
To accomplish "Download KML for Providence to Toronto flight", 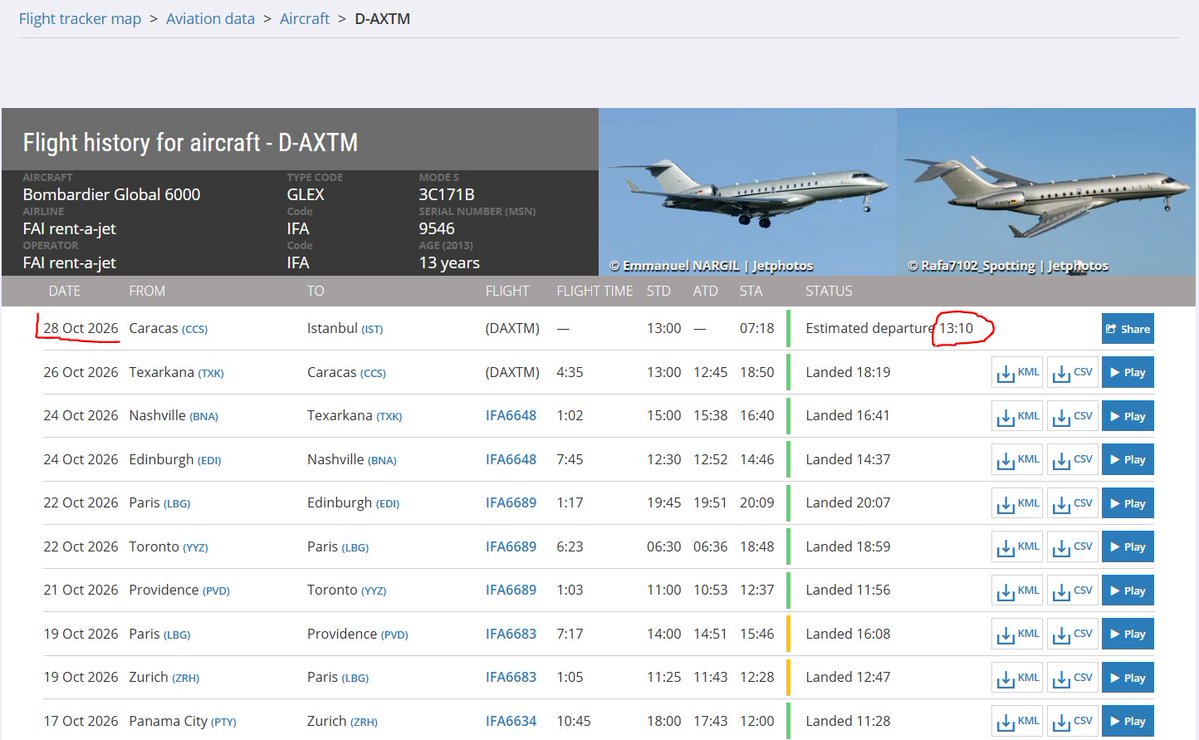I will tap(1018, 590).
